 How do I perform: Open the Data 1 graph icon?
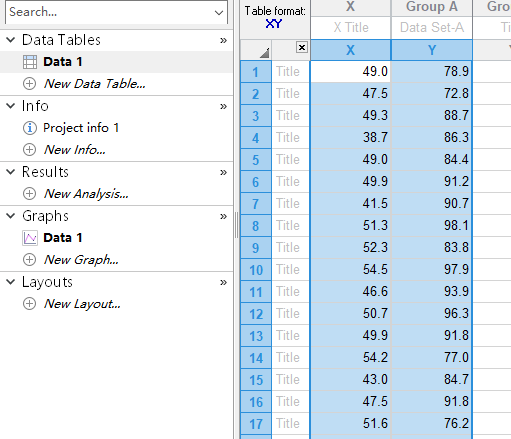coord(30,238)
